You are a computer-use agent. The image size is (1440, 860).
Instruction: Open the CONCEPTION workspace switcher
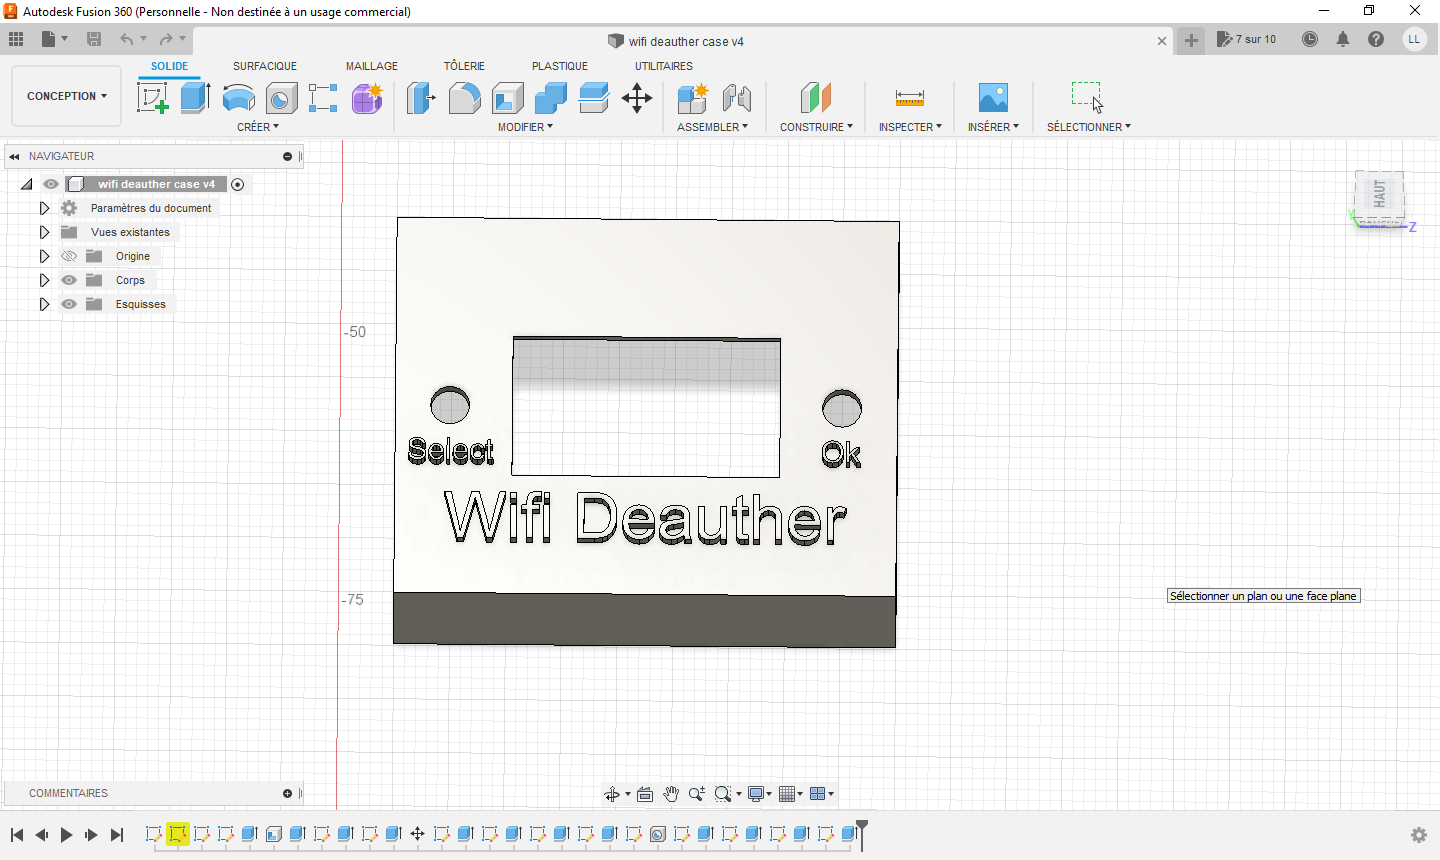pos(66,95)
